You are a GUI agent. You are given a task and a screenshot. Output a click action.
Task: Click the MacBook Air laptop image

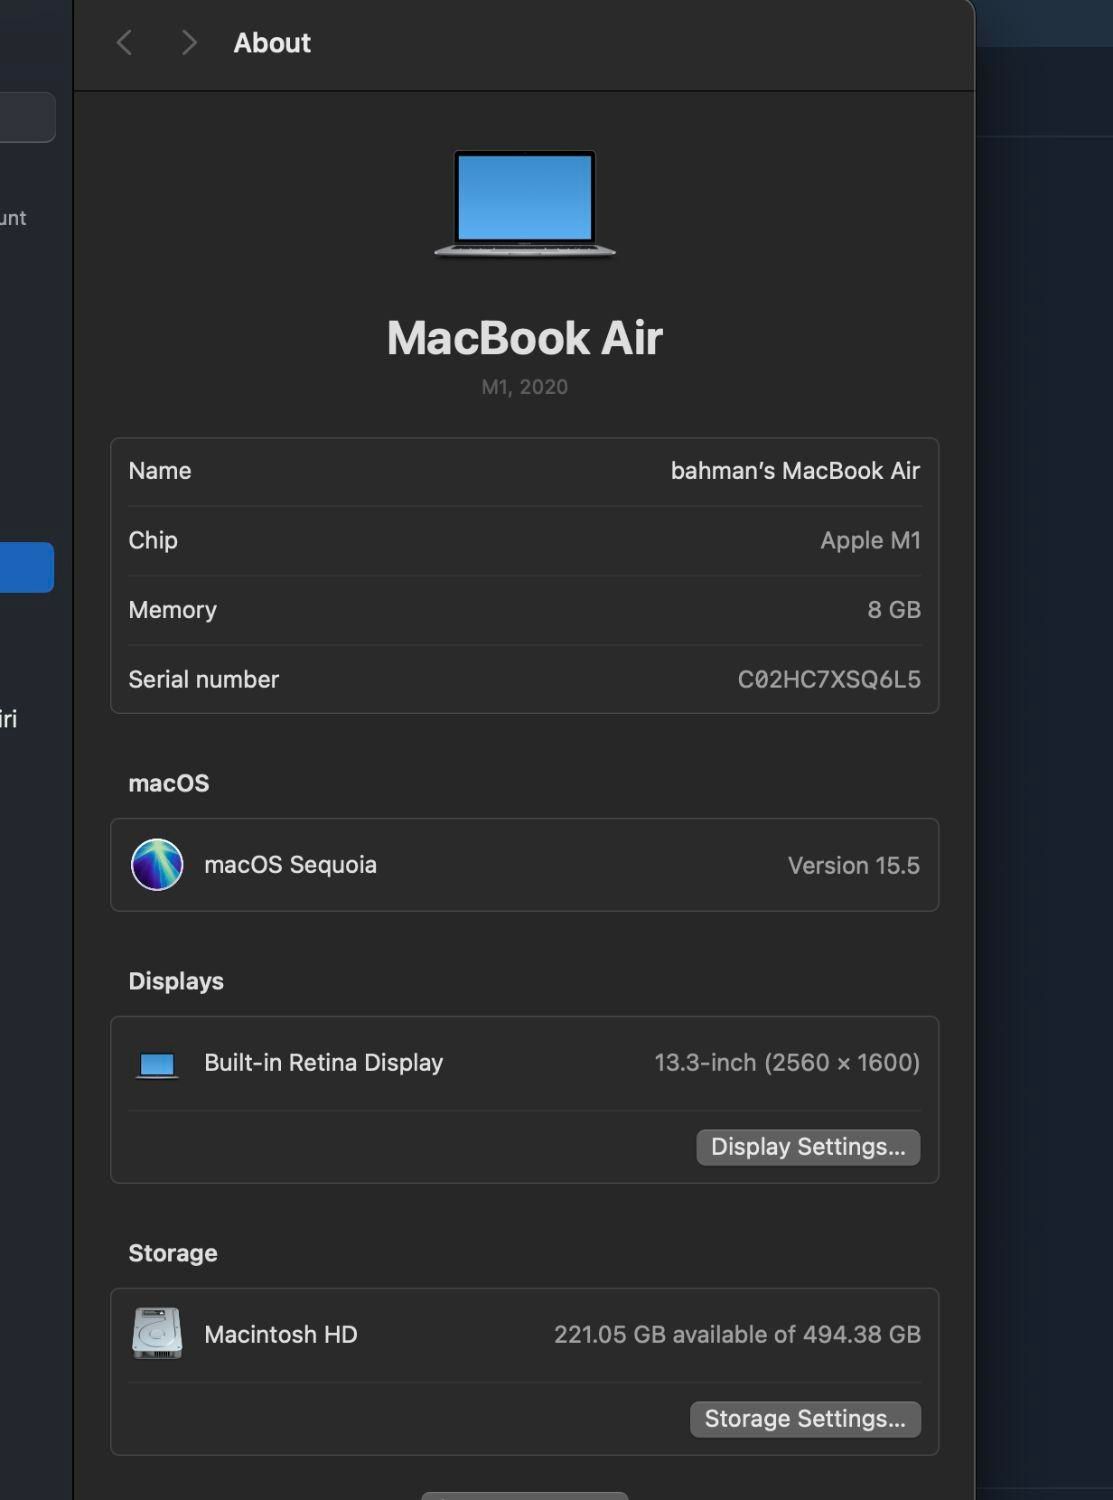[x=525, y=204]
